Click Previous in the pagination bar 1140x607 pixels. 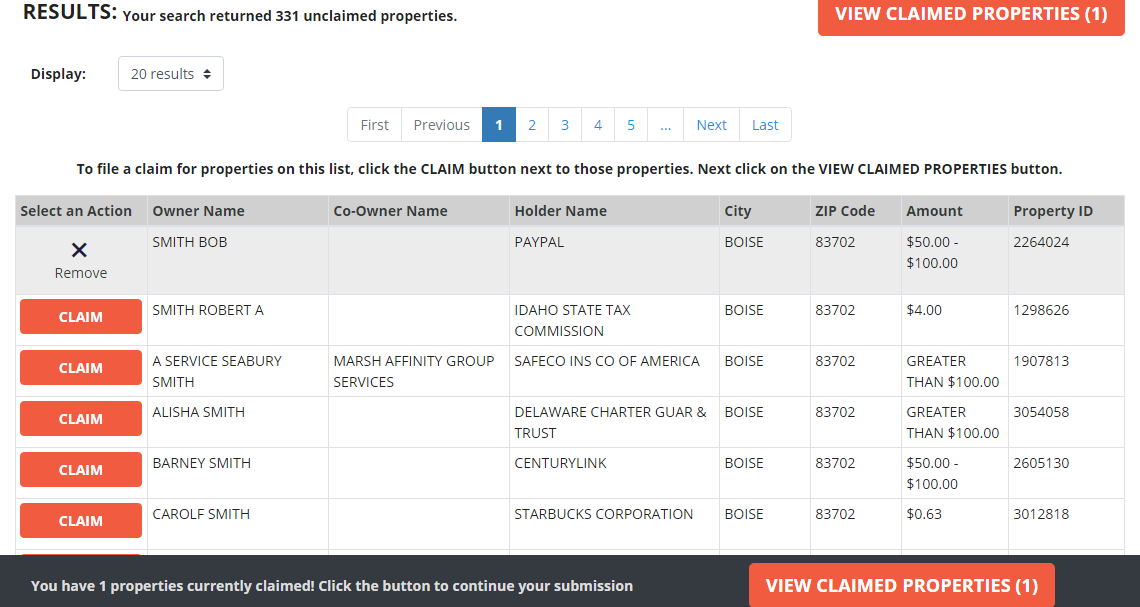(x=441, y=124)
